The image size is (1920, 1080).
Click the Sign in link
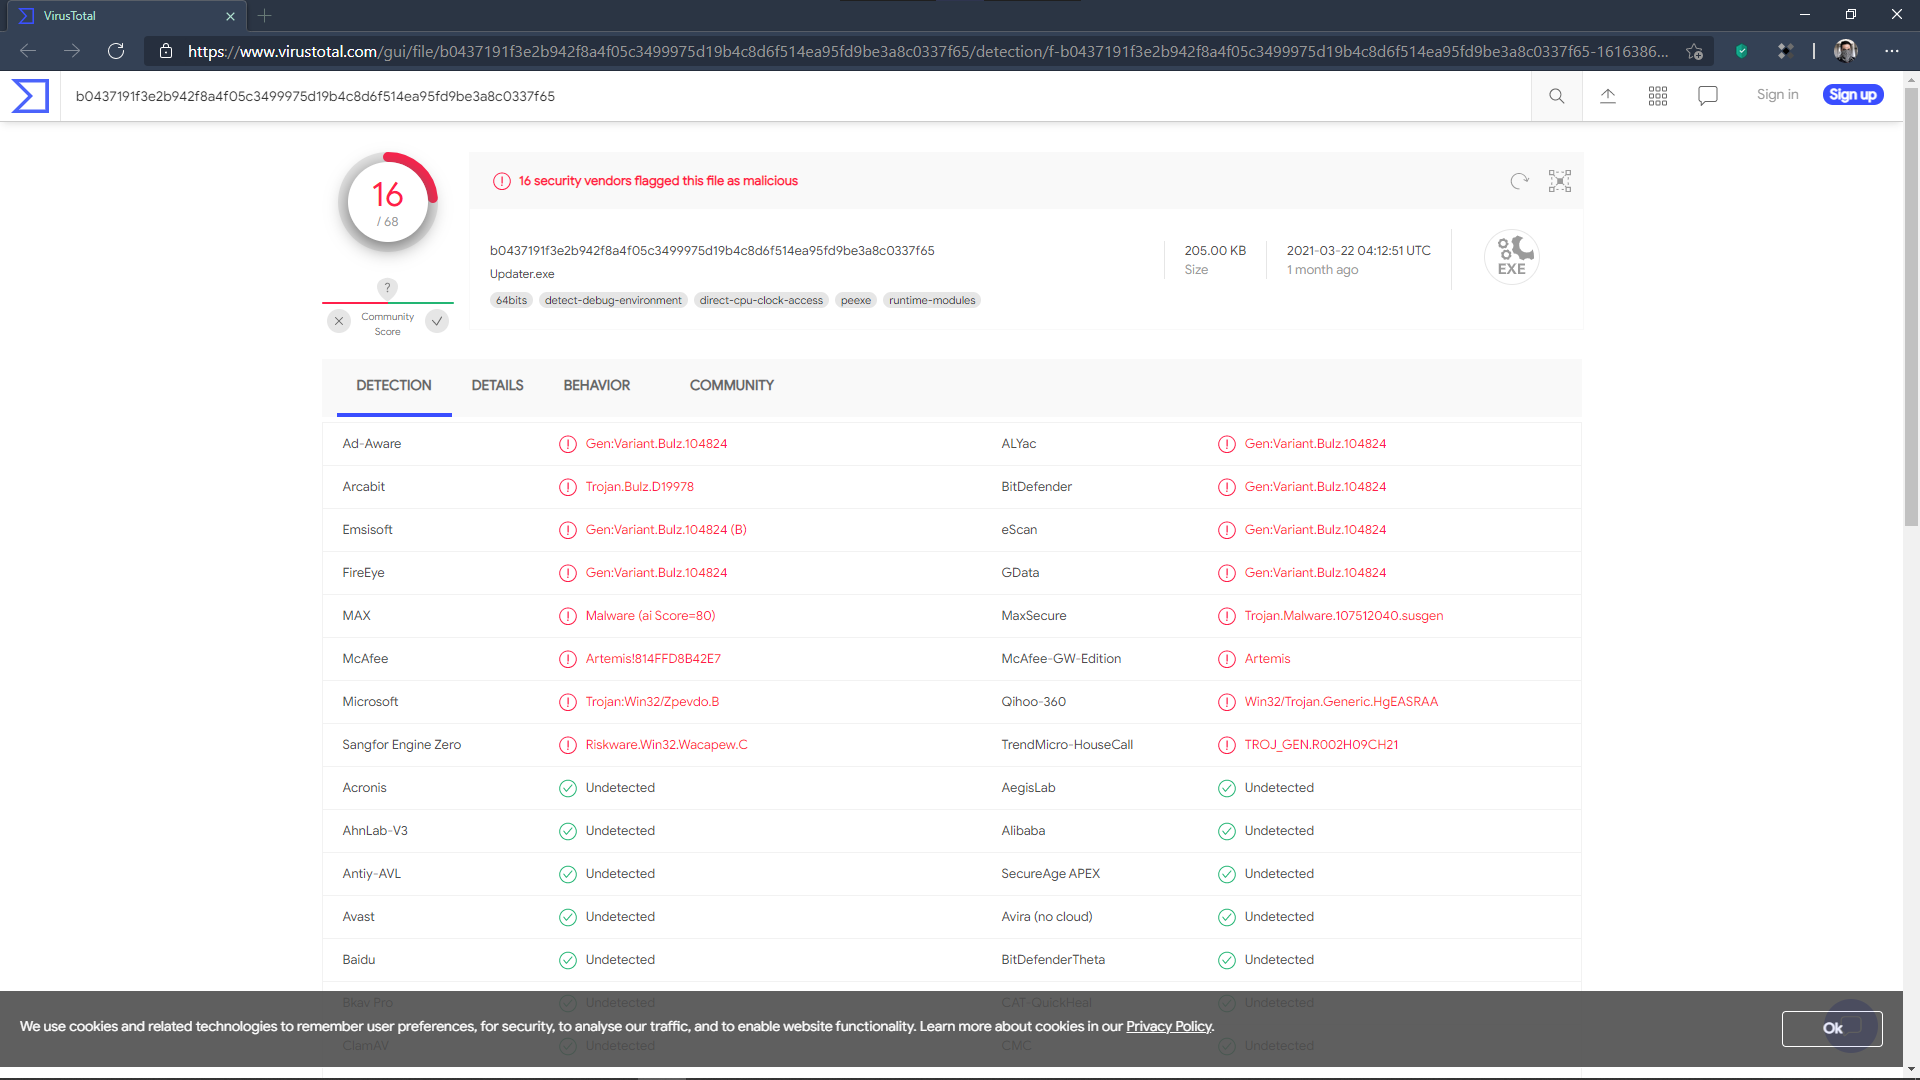click(1777, 95)
